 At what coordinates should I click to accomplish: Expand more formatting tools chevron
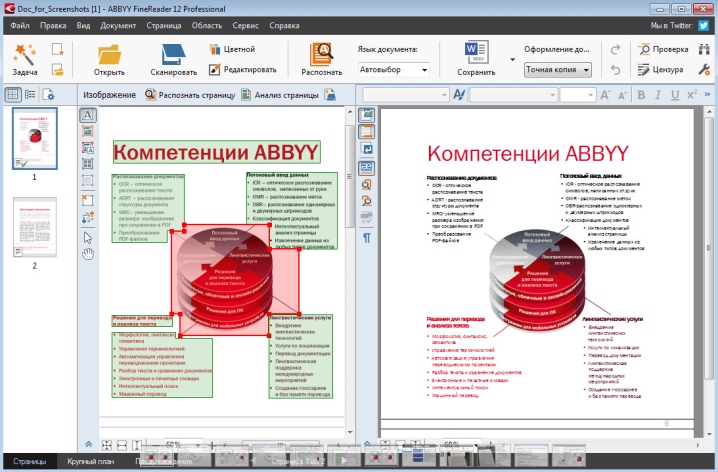coord(707,94)
